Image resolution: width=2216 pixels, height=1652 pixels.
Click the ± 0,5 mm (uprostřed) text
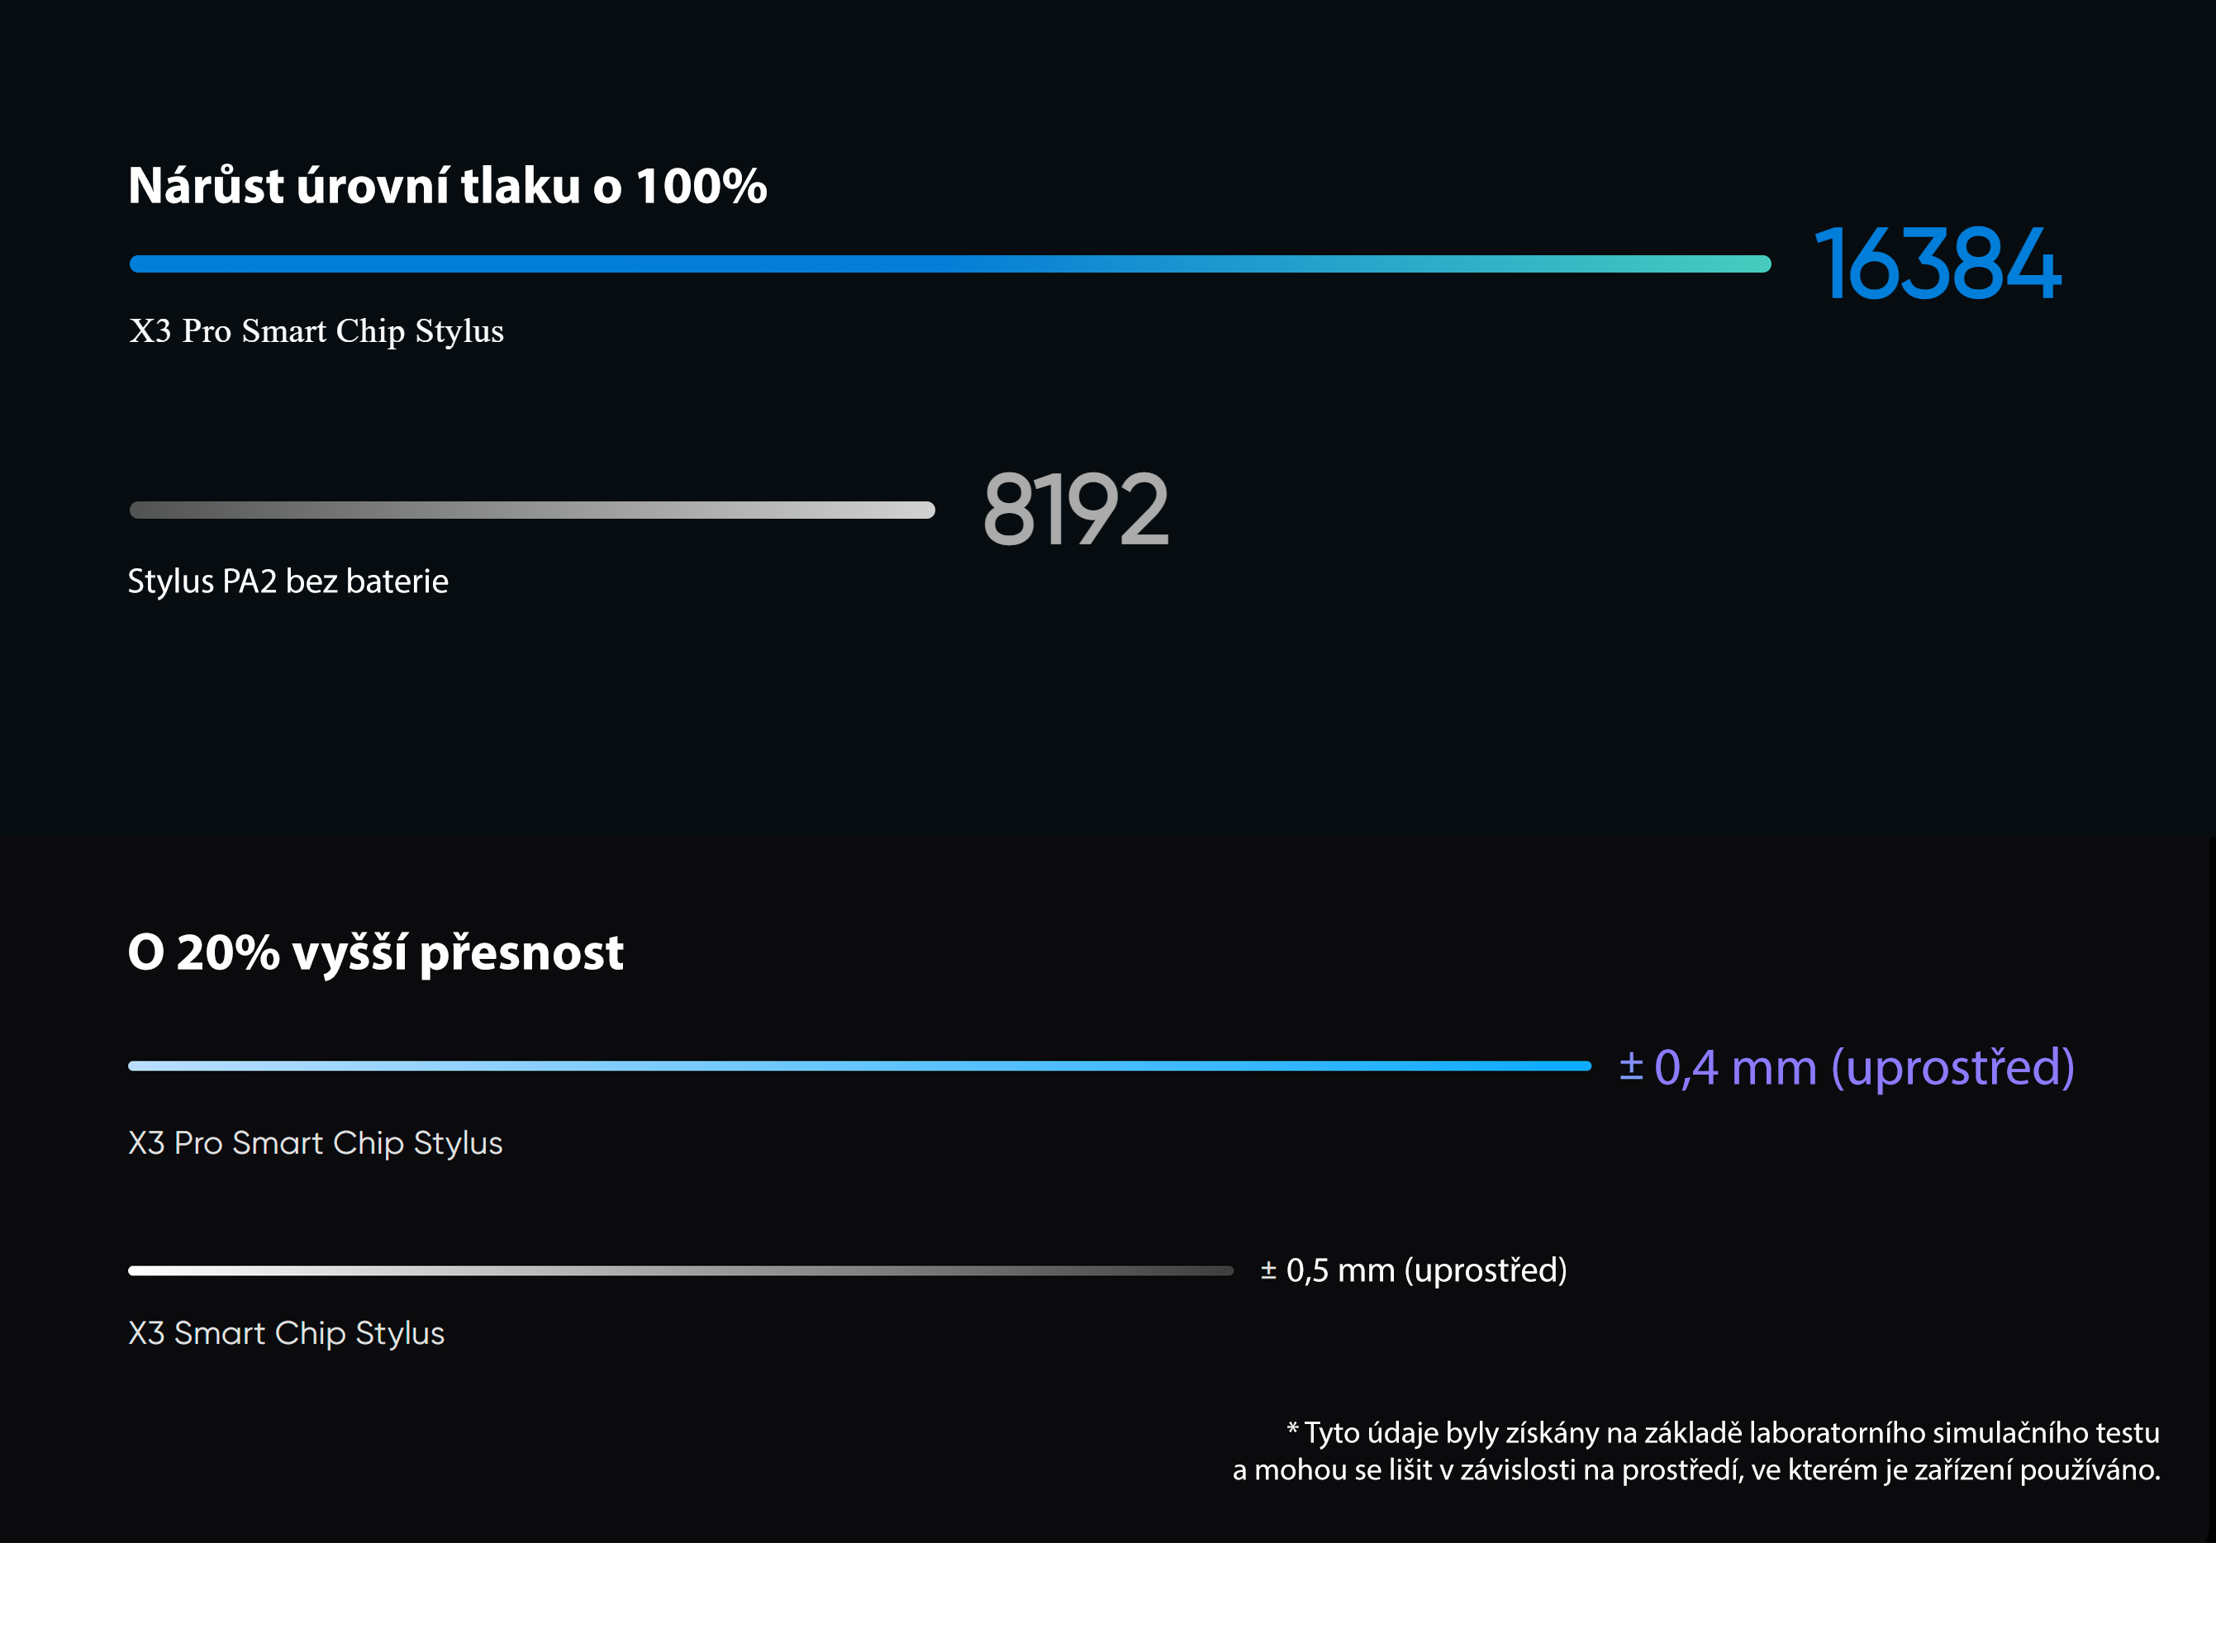click(x=1414, y=1270)
